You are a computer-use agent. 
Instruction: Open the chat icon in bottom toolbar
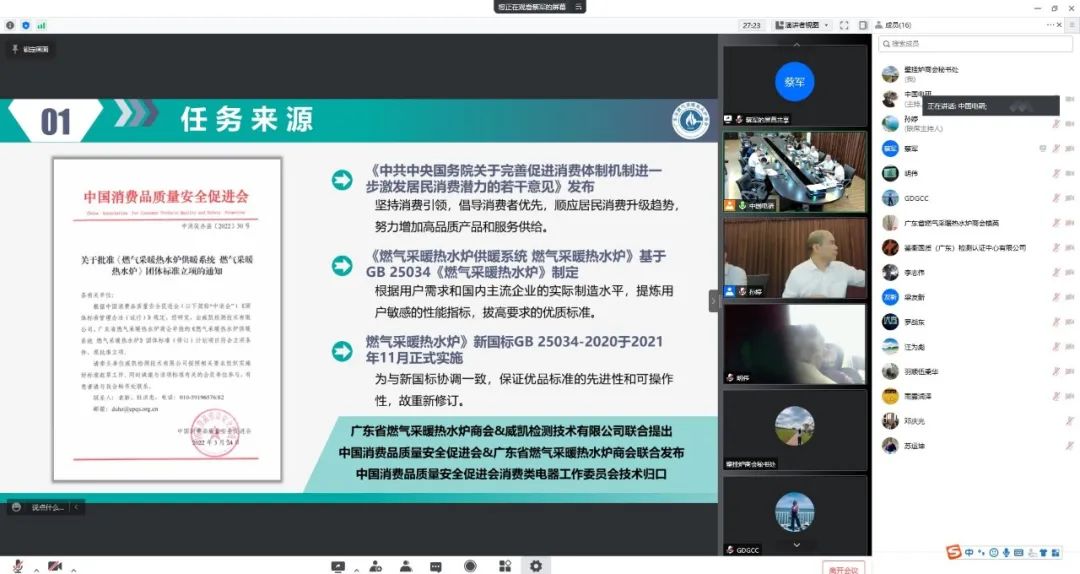coord(436,566)
